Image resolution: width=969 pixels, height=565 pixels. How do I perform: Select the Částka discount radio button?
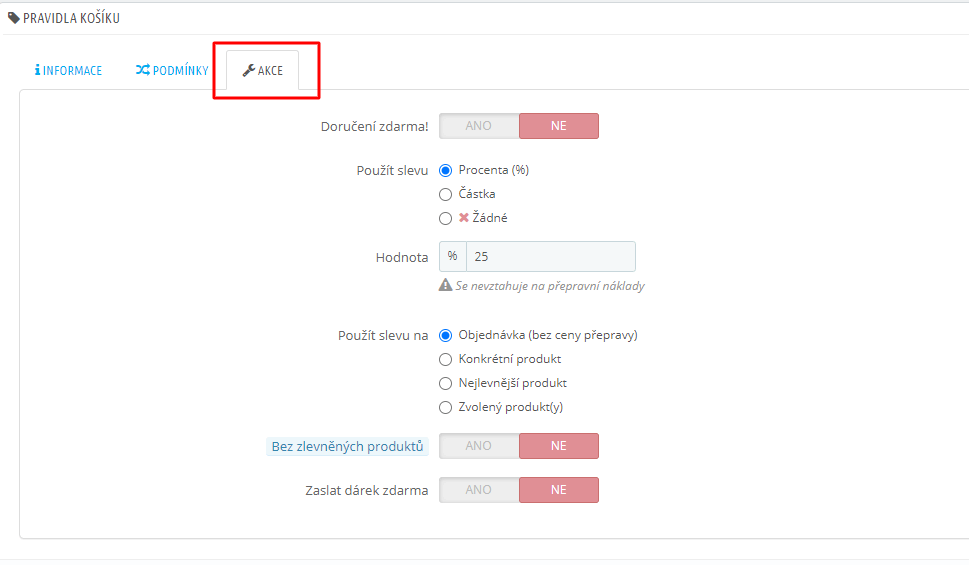point(445,194)
